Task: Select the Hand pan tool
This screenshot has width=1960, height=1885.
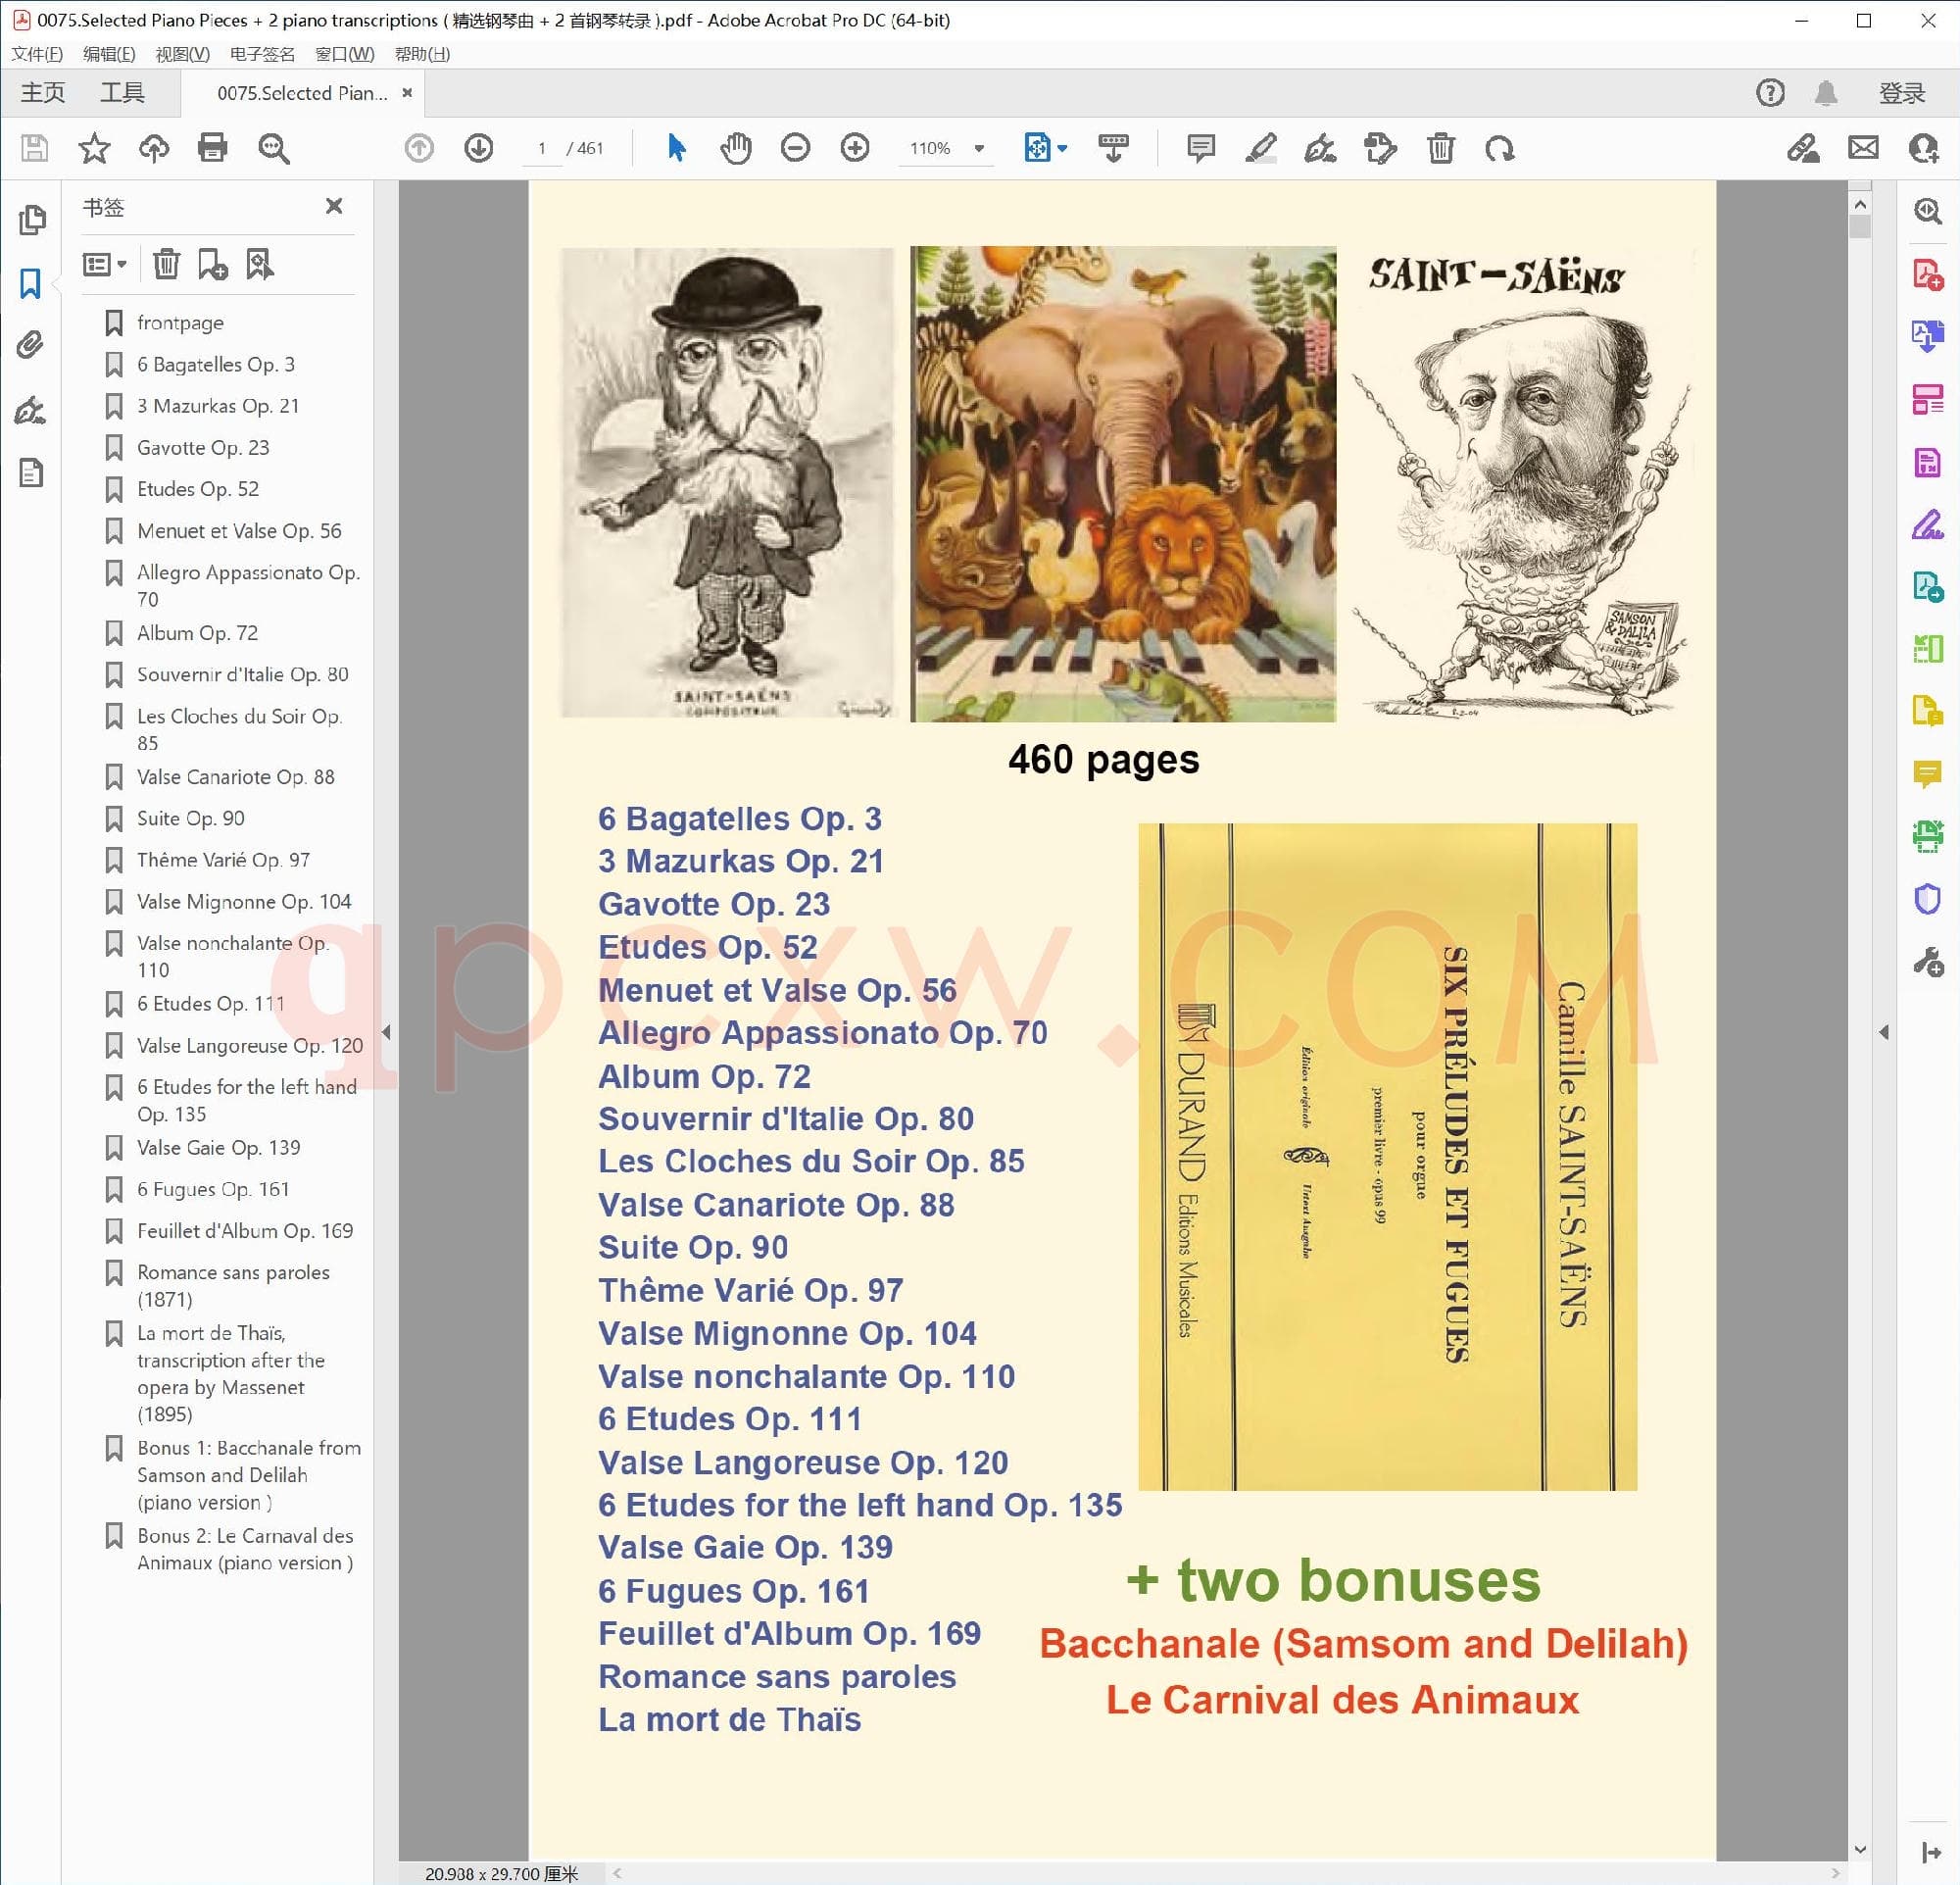Action: click(x=736, y=148)
